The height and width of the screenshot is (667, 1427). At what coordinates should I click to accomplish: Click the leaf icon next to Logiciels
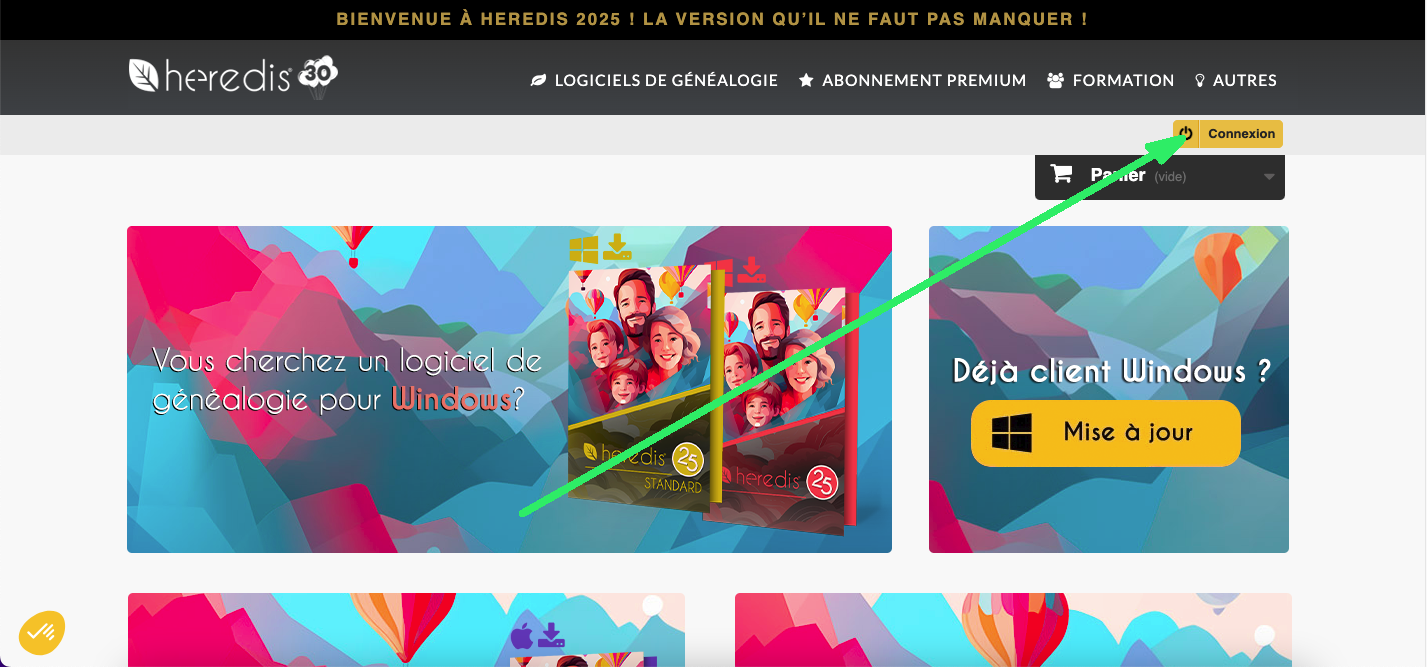[538, 81]
